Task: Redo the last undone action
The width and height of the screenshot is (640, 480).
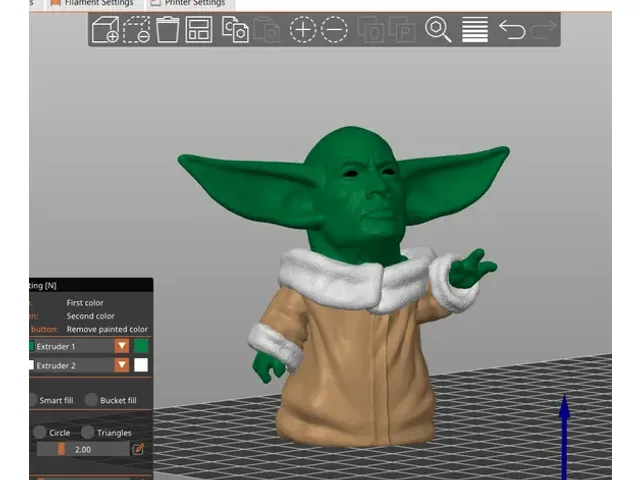Action: point(543,29)
